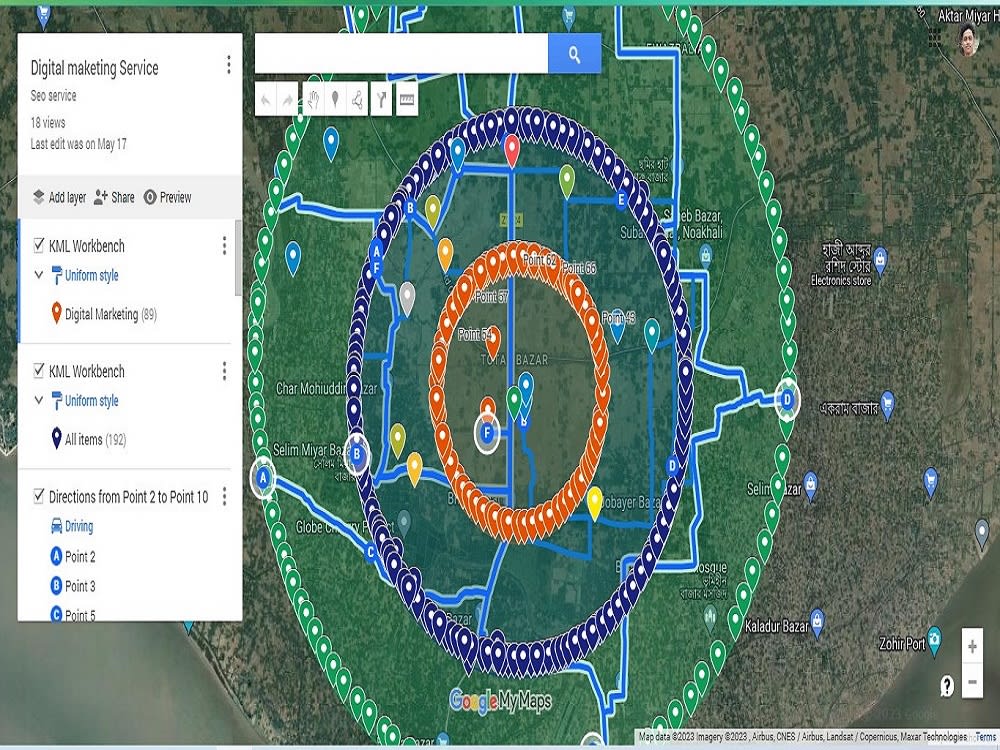Select the hand pan tool

click(313, 99)
